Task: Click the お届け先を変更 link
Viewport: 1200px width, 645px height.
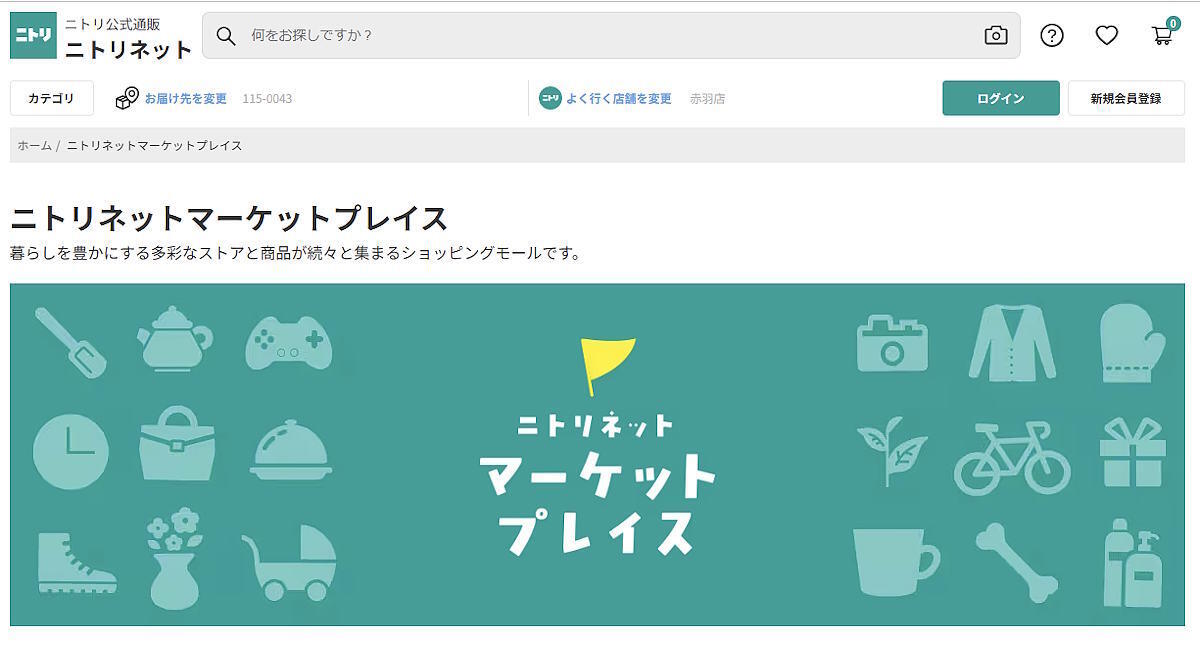Action: (184, 99)
